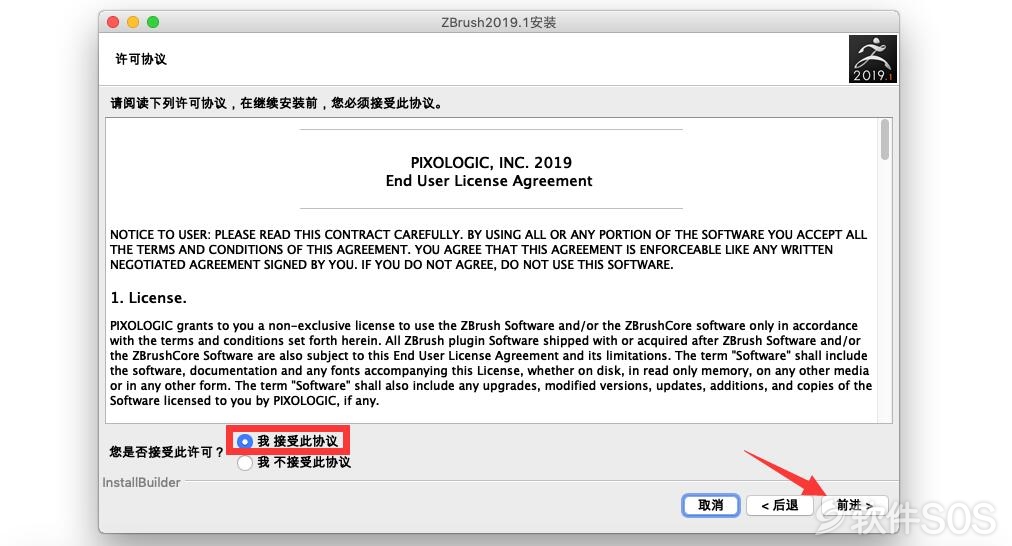Click the 许可协议 page title
The width and height of the screenshot is (1012, 546).
pyautogui.click(x=141, y=59)
